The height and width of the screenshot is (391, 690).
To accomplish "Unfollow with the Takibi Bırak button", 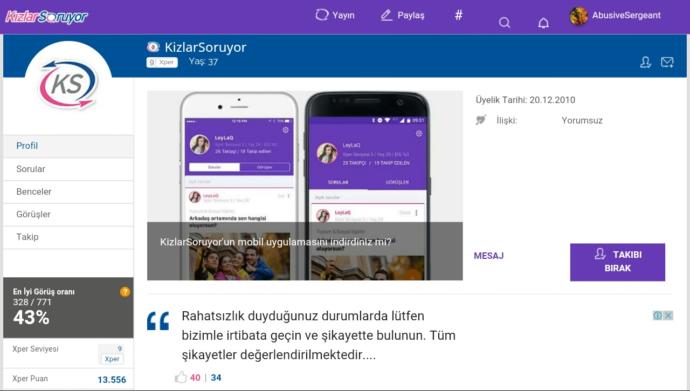I will (x=617, y=262).
